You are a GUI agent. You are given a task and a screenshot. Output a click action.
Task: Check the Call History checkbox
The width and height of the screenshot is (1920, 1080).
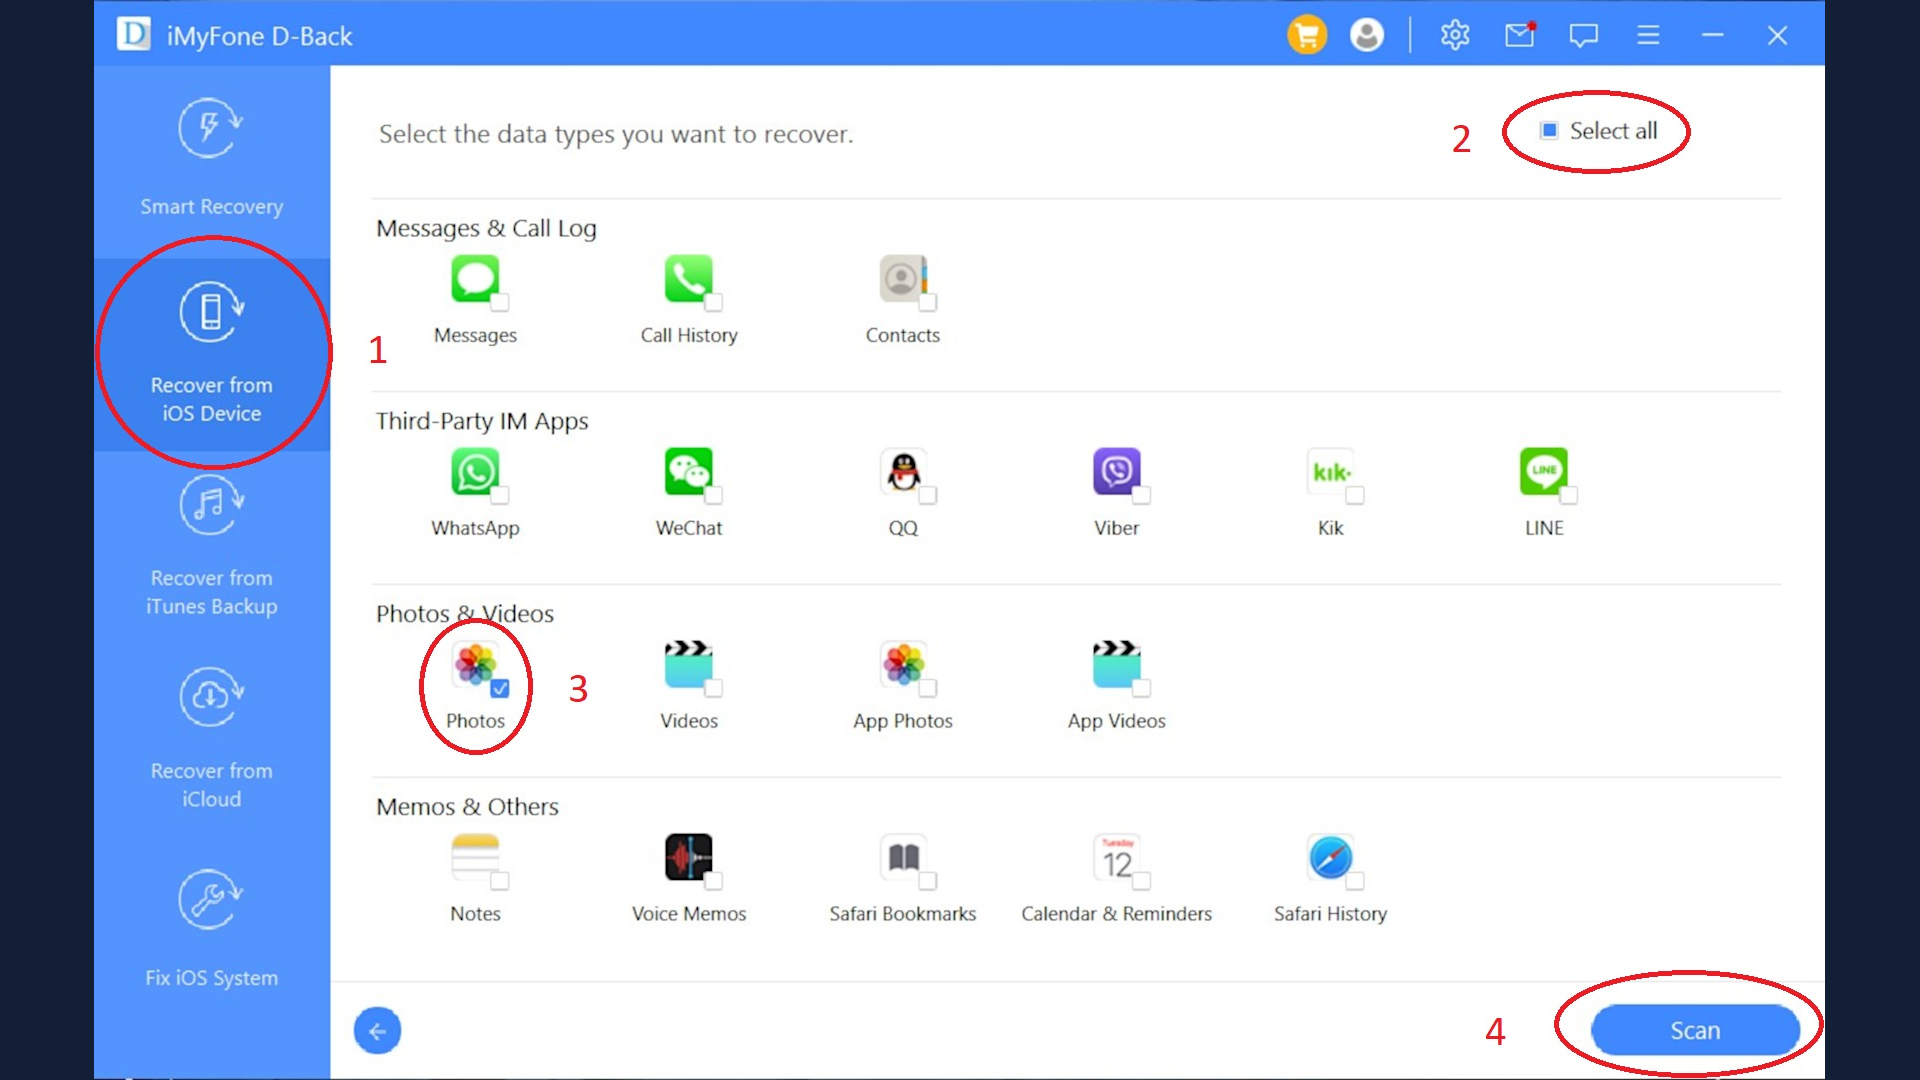pyautogui.click(x=714, y=302)
